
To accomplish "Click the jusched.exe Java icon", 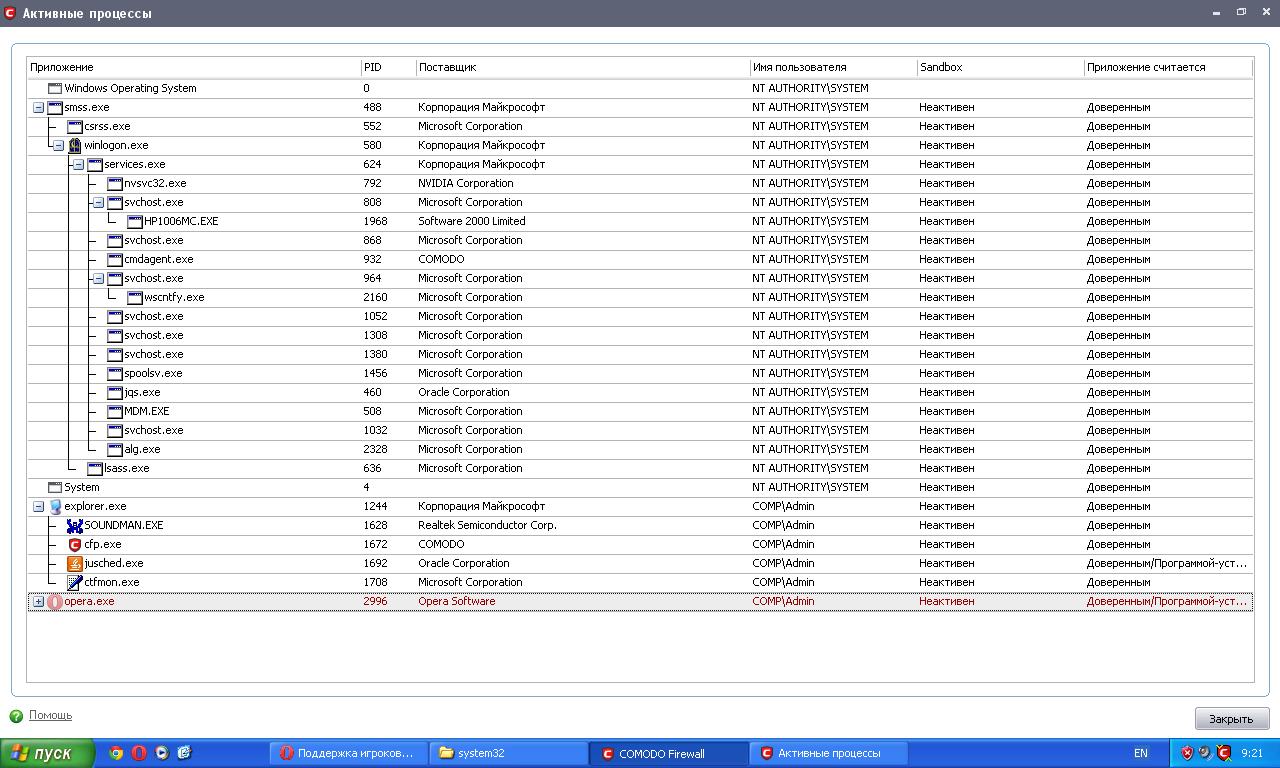I will click(x=74, y=563).
